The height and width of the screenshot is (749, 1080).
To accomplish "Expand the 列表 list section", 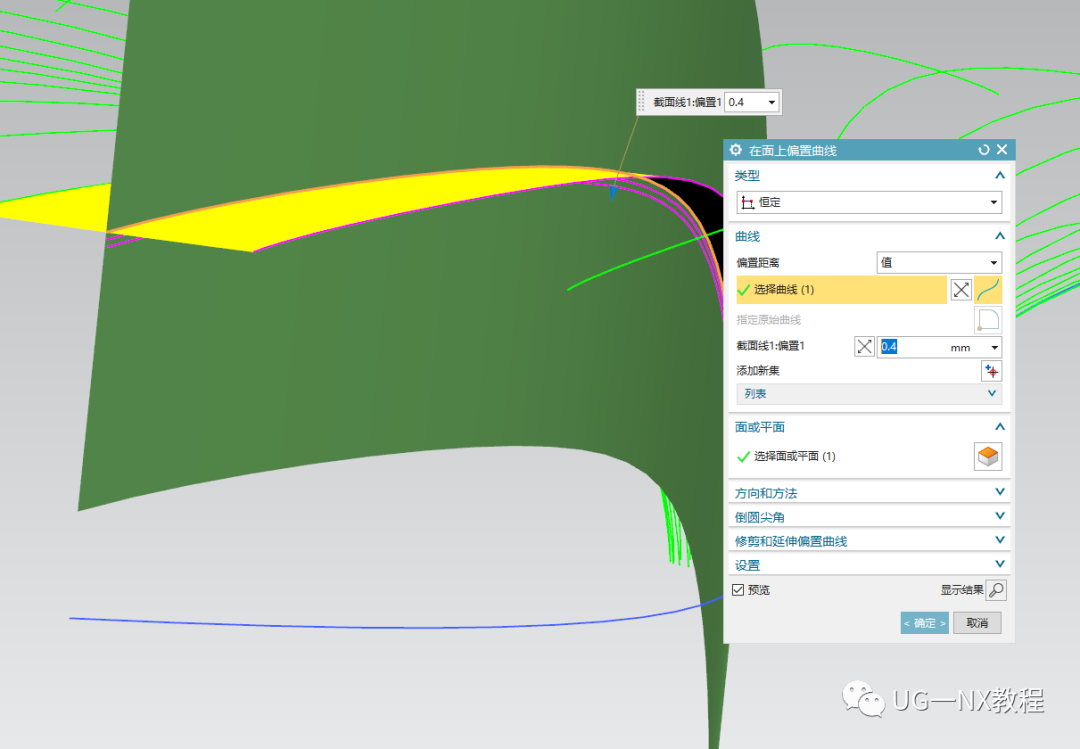I will 869,393.
